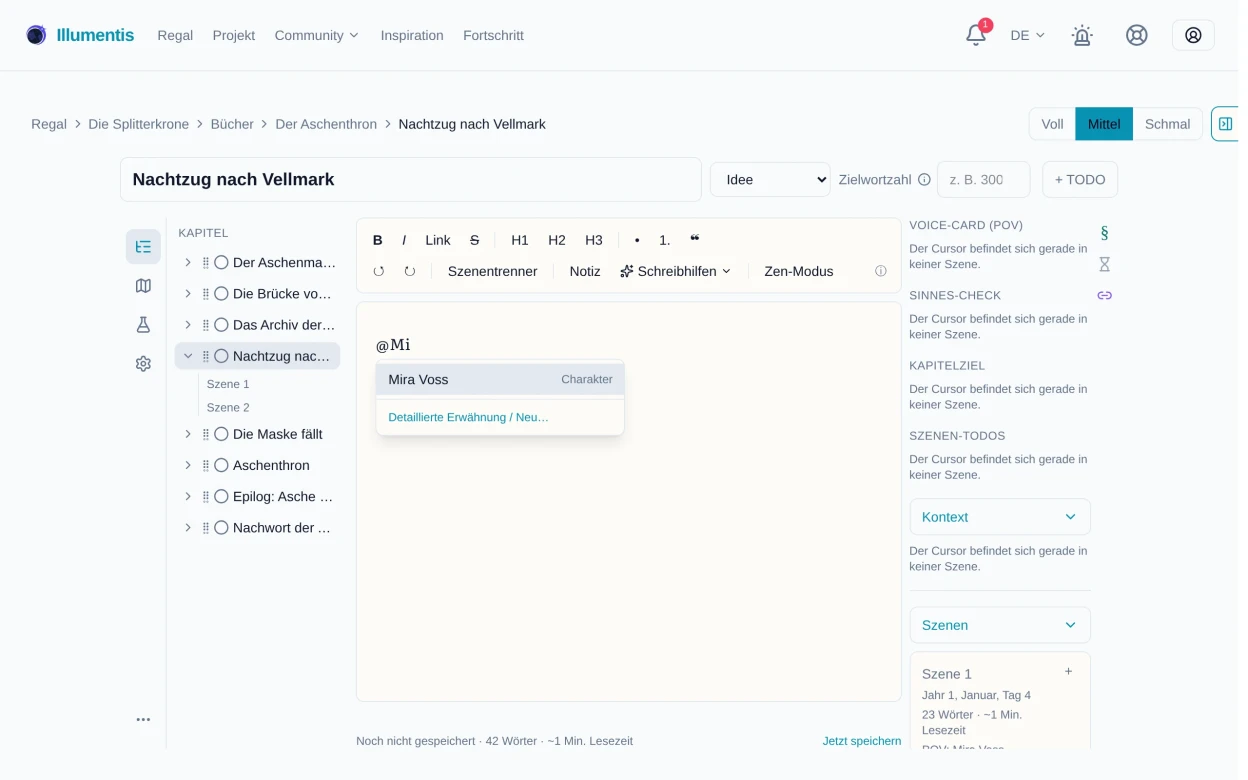The image size is (1248, 780).
Task: Open the gear settings in sidebar
Action: [143, 364]
